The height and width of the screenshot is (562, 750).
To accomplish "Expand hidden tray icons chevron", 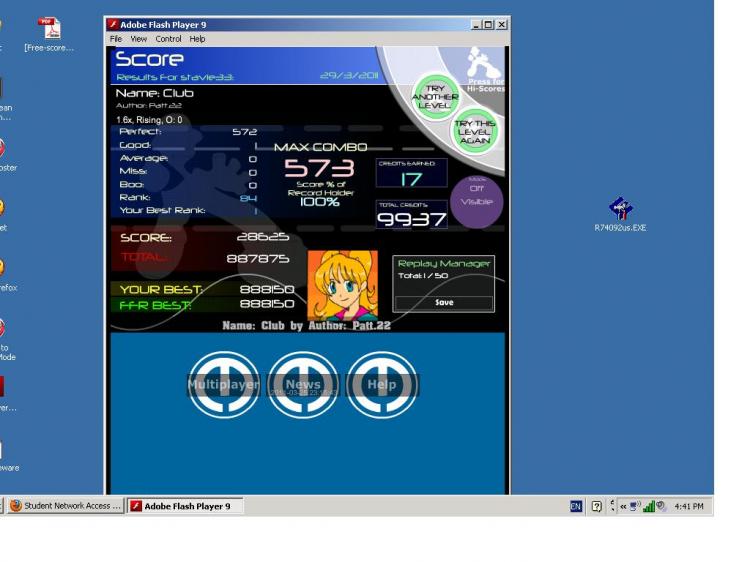I will coord(623,506).
